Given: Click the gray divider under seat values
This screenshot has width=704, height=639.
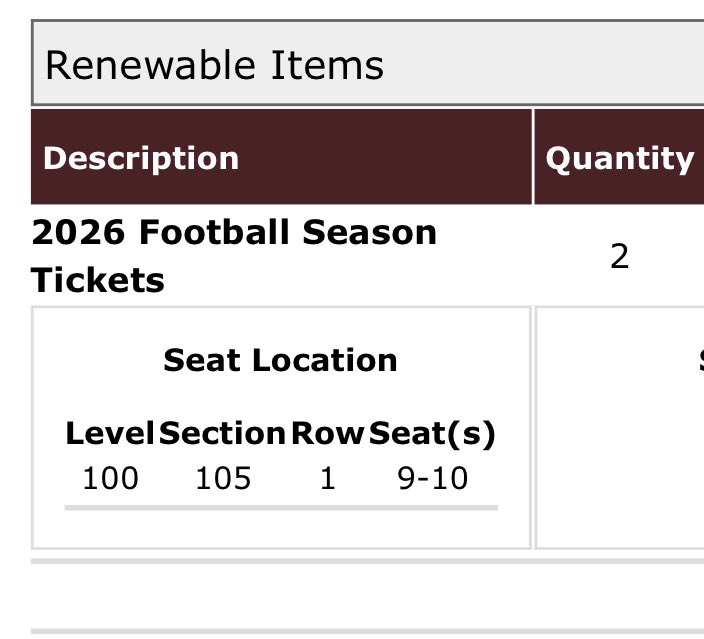Looking at the screenshot, I should [x=281, y=508].
